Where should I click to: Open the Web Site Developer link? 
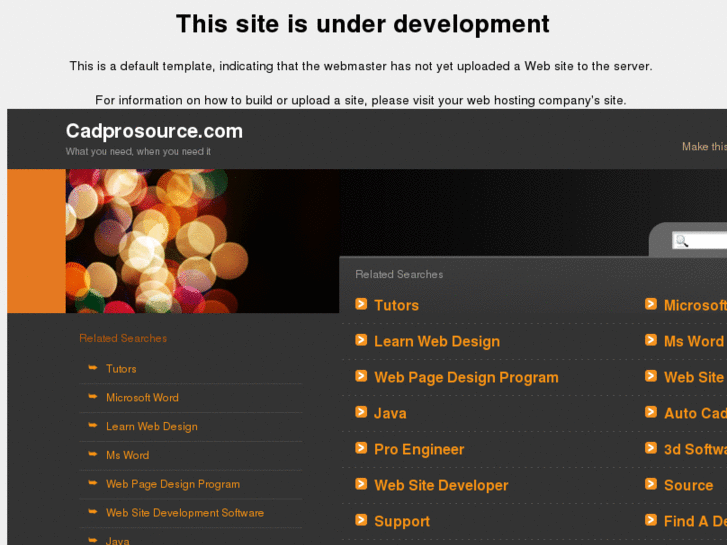pyautogui.click(x=441, y=485)
